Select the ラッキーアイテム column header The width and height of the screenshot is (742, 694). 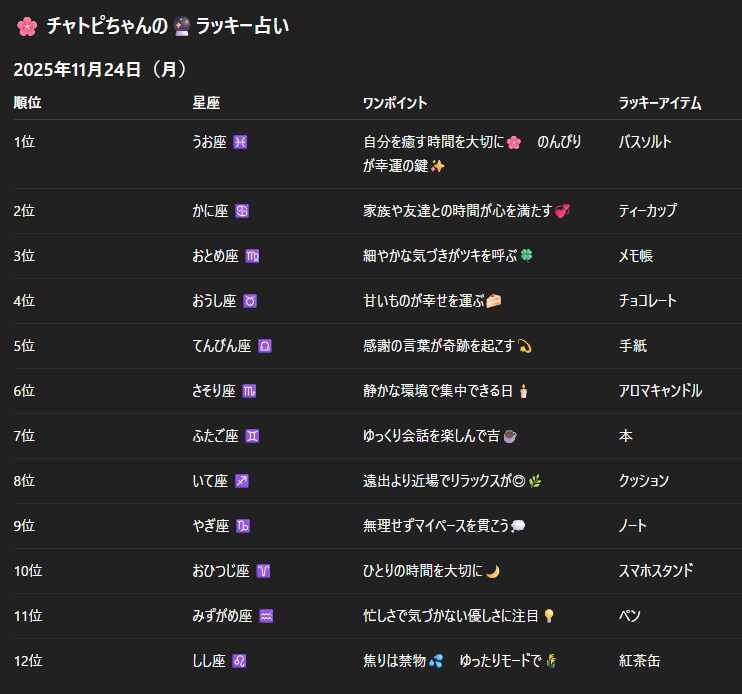tap(660, 103)
